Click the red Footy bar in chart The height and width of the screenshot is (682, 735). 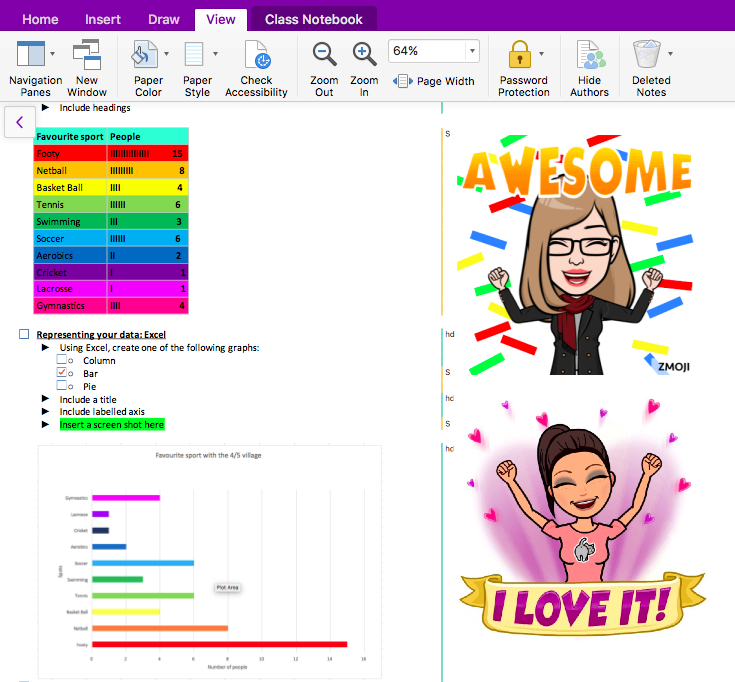tap(219, 645)
